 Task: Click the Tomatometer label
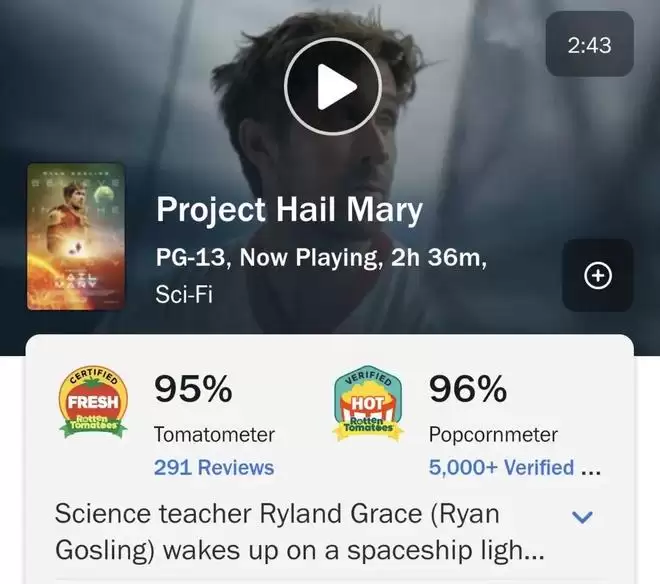pyautogui.click(x=214, y=435)
